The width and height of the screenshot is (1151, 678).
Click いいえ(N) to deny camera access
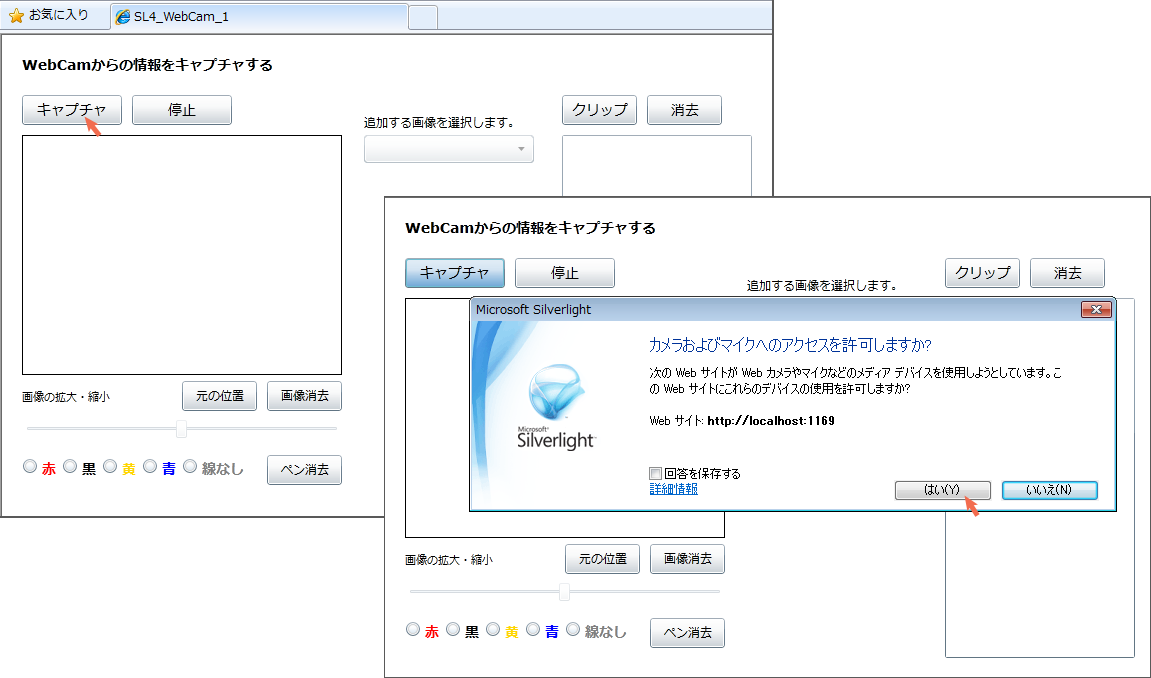tap(1050, 490)
